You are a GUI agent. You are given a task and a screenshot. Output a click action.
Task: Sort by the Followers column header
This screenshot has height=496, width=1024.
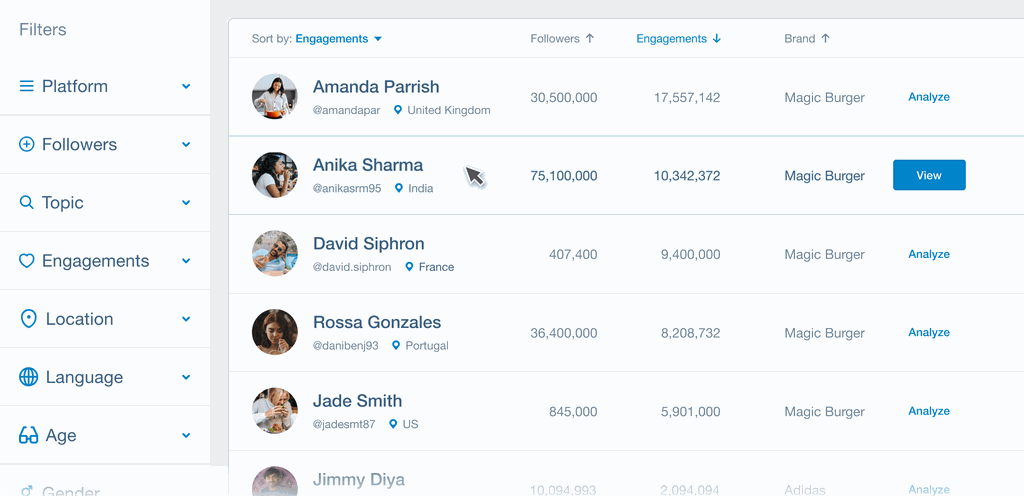[x=562, y=39]
